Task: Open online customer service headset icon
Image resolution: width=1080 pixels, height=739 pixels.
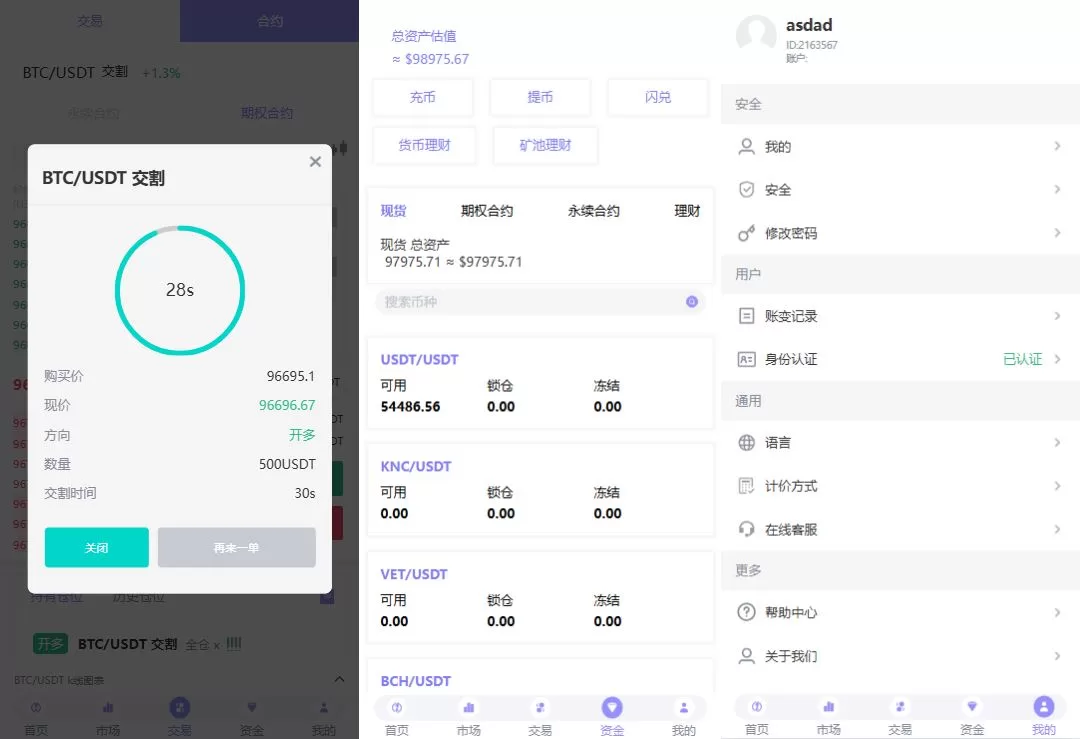Action: [746, 529]
